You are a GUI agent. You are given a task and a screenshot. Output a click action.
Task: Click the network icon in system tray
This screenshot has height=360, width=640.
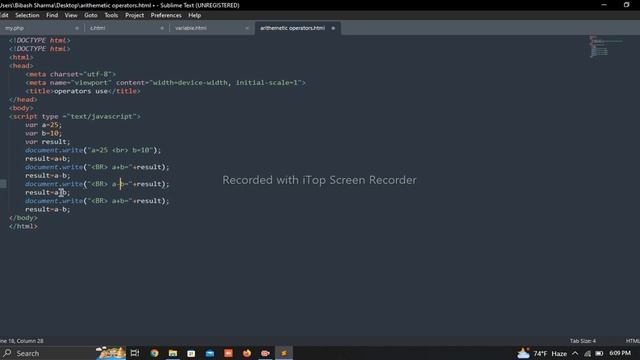coord(587,353)
